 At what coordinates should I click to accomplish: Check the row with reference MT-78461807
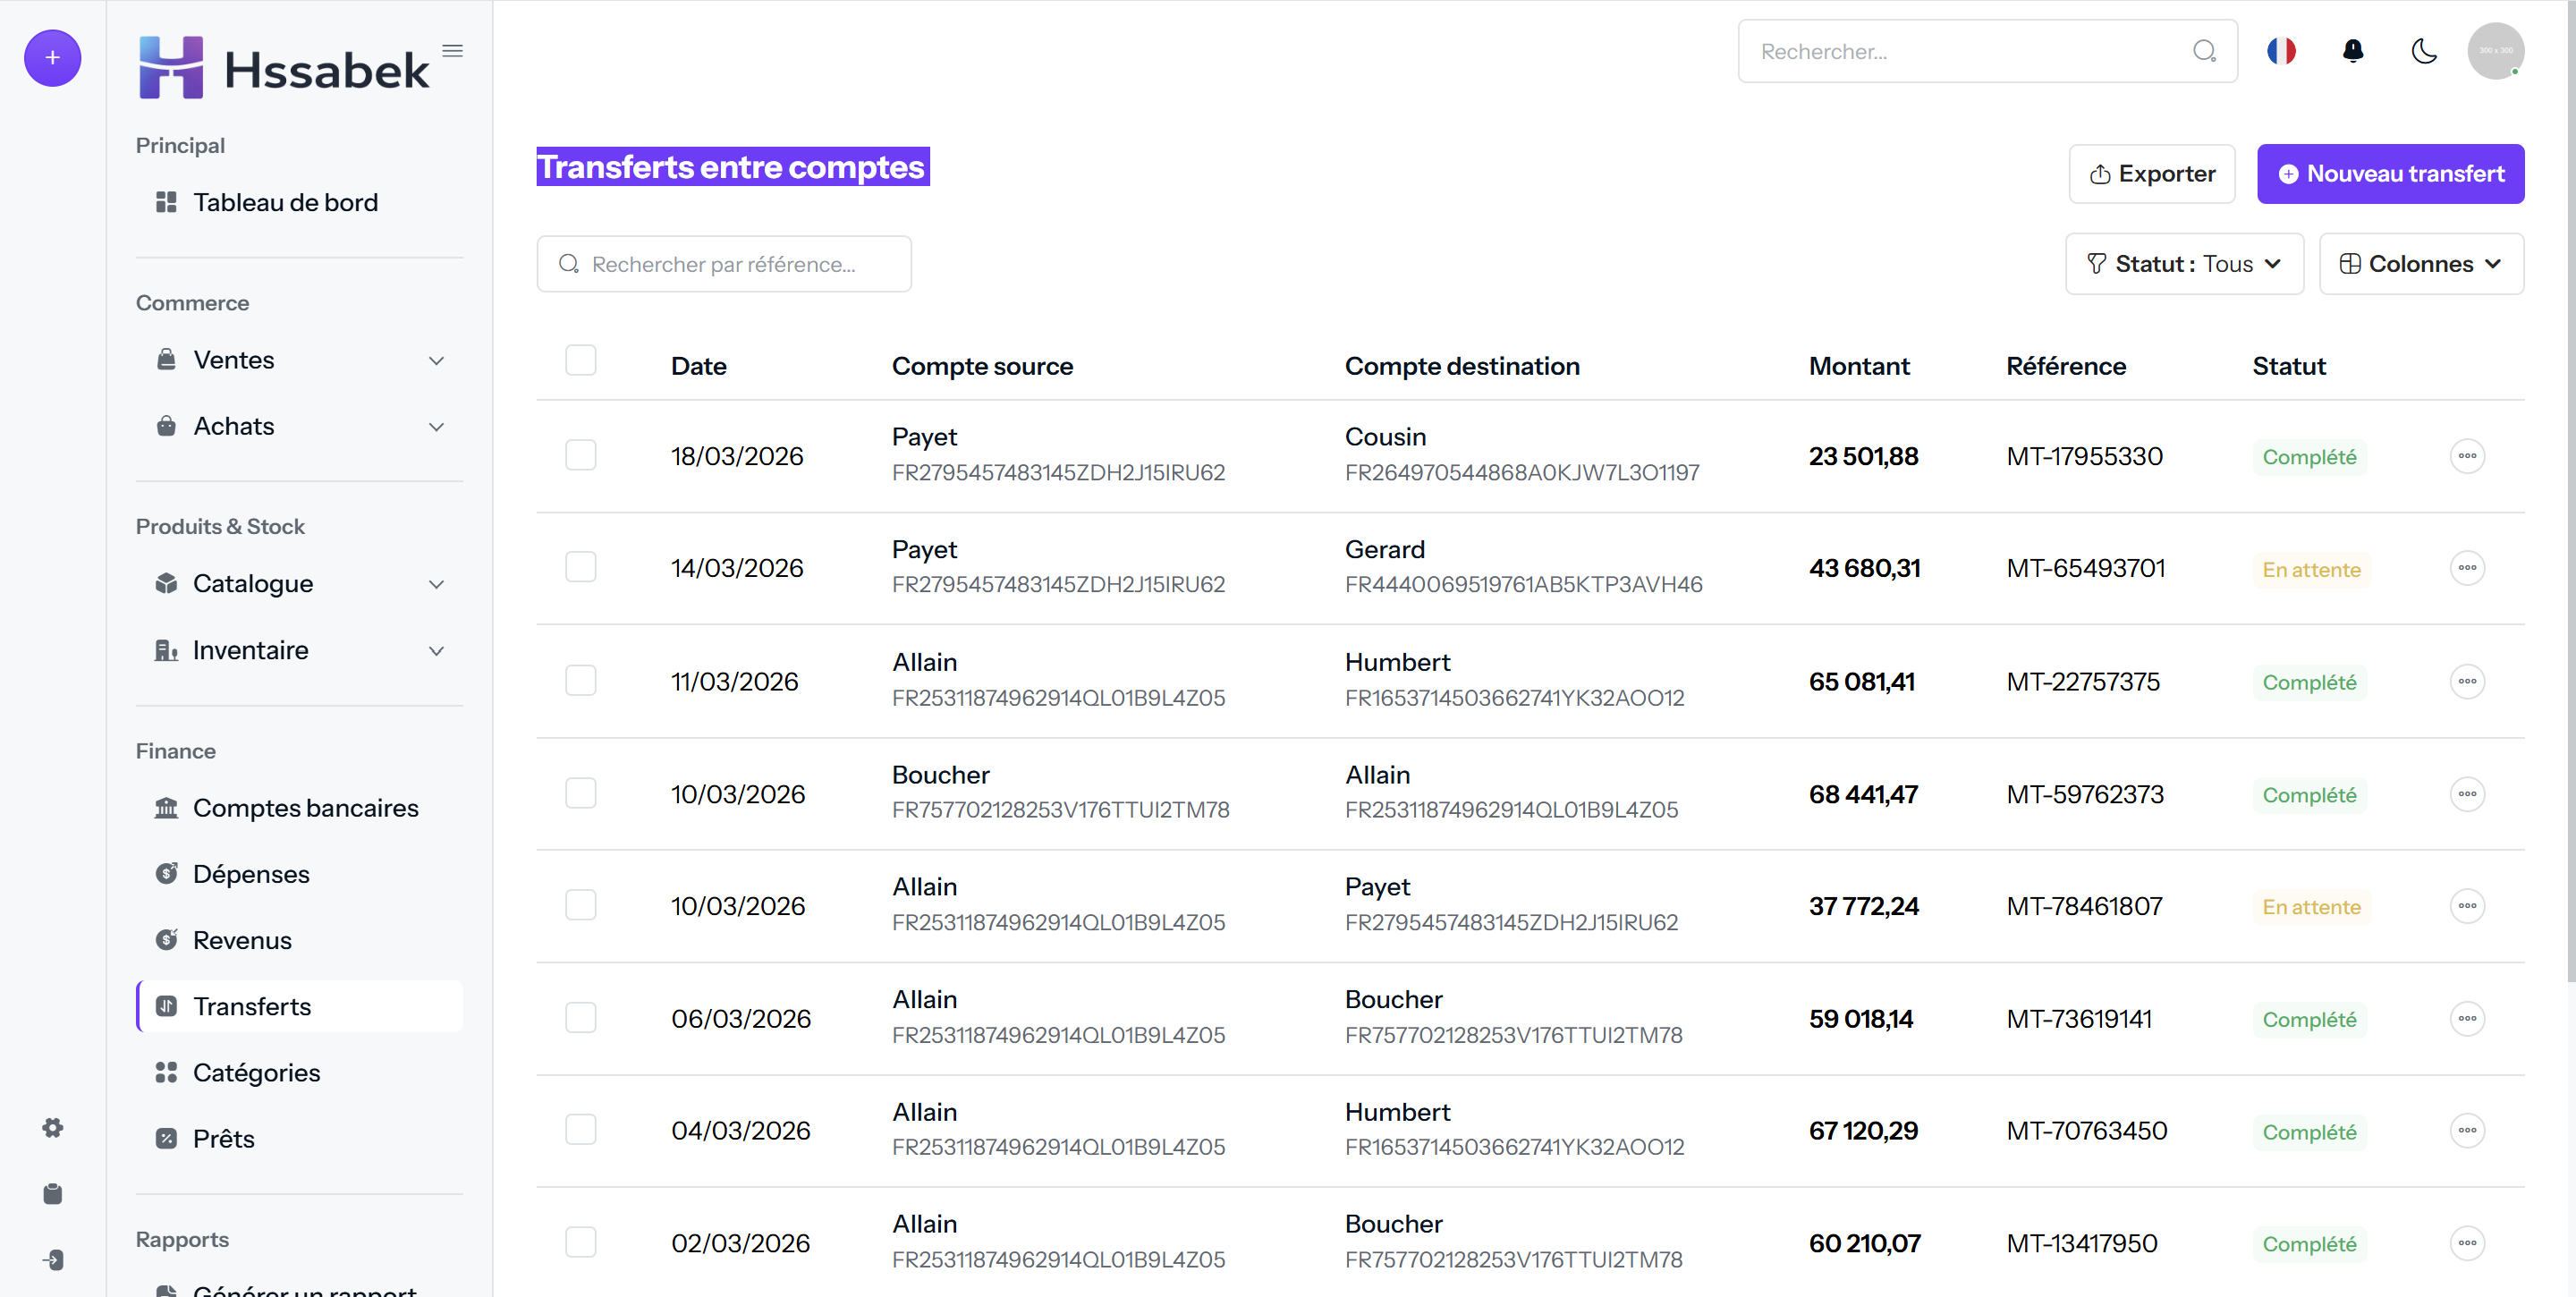(580, 906)
